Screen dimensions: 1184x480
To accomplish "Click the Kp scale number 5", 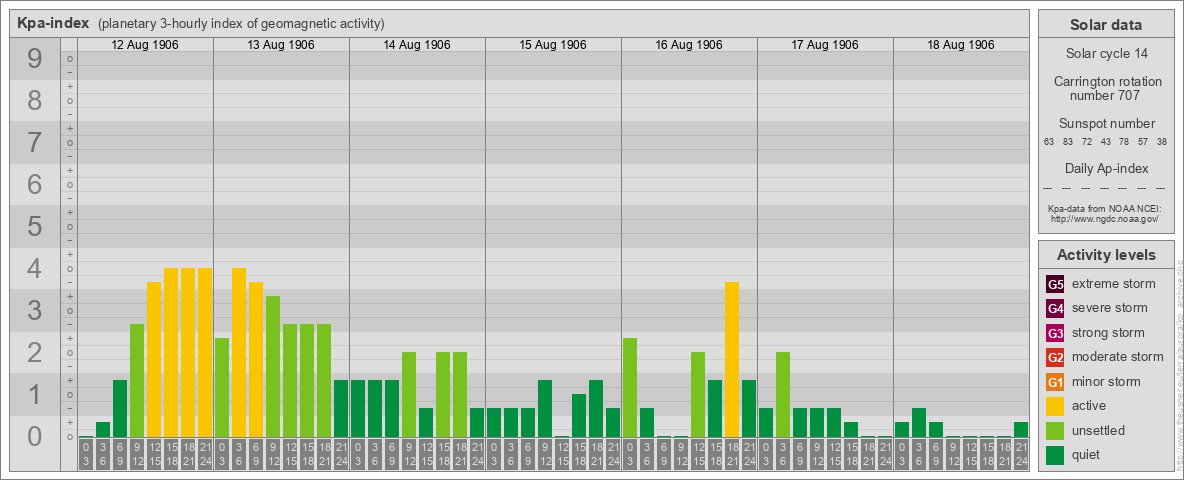I will pos(35,226).
